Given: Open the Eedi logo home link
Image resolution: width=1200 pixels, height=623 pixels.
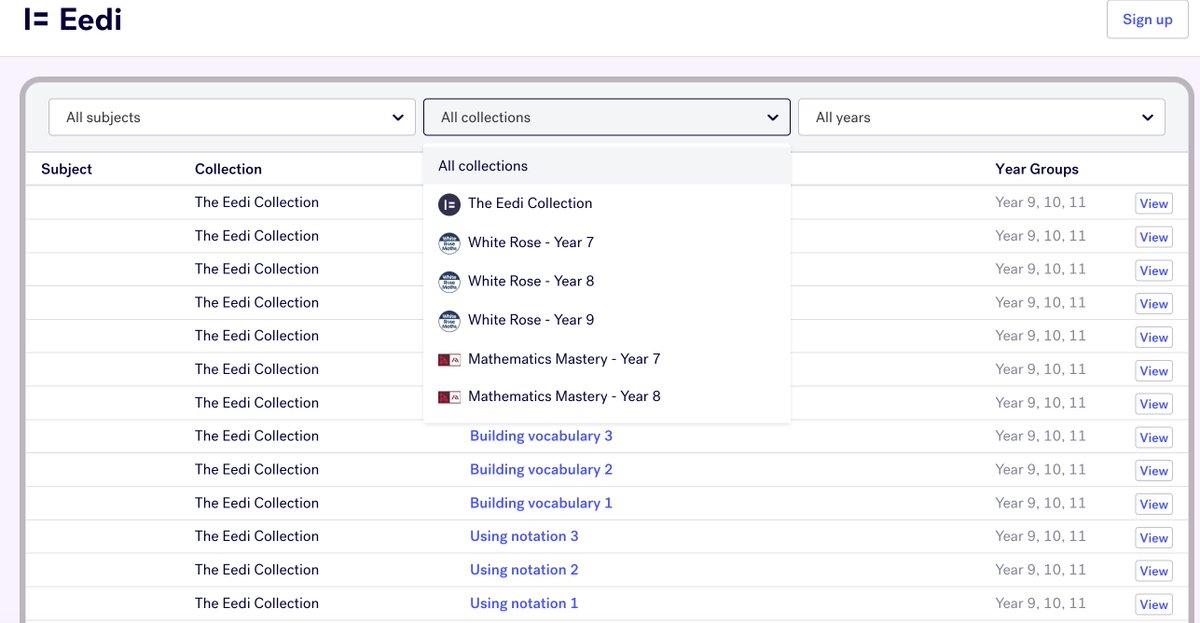Looking at the screenshot, I should click(x=73, y=19).
